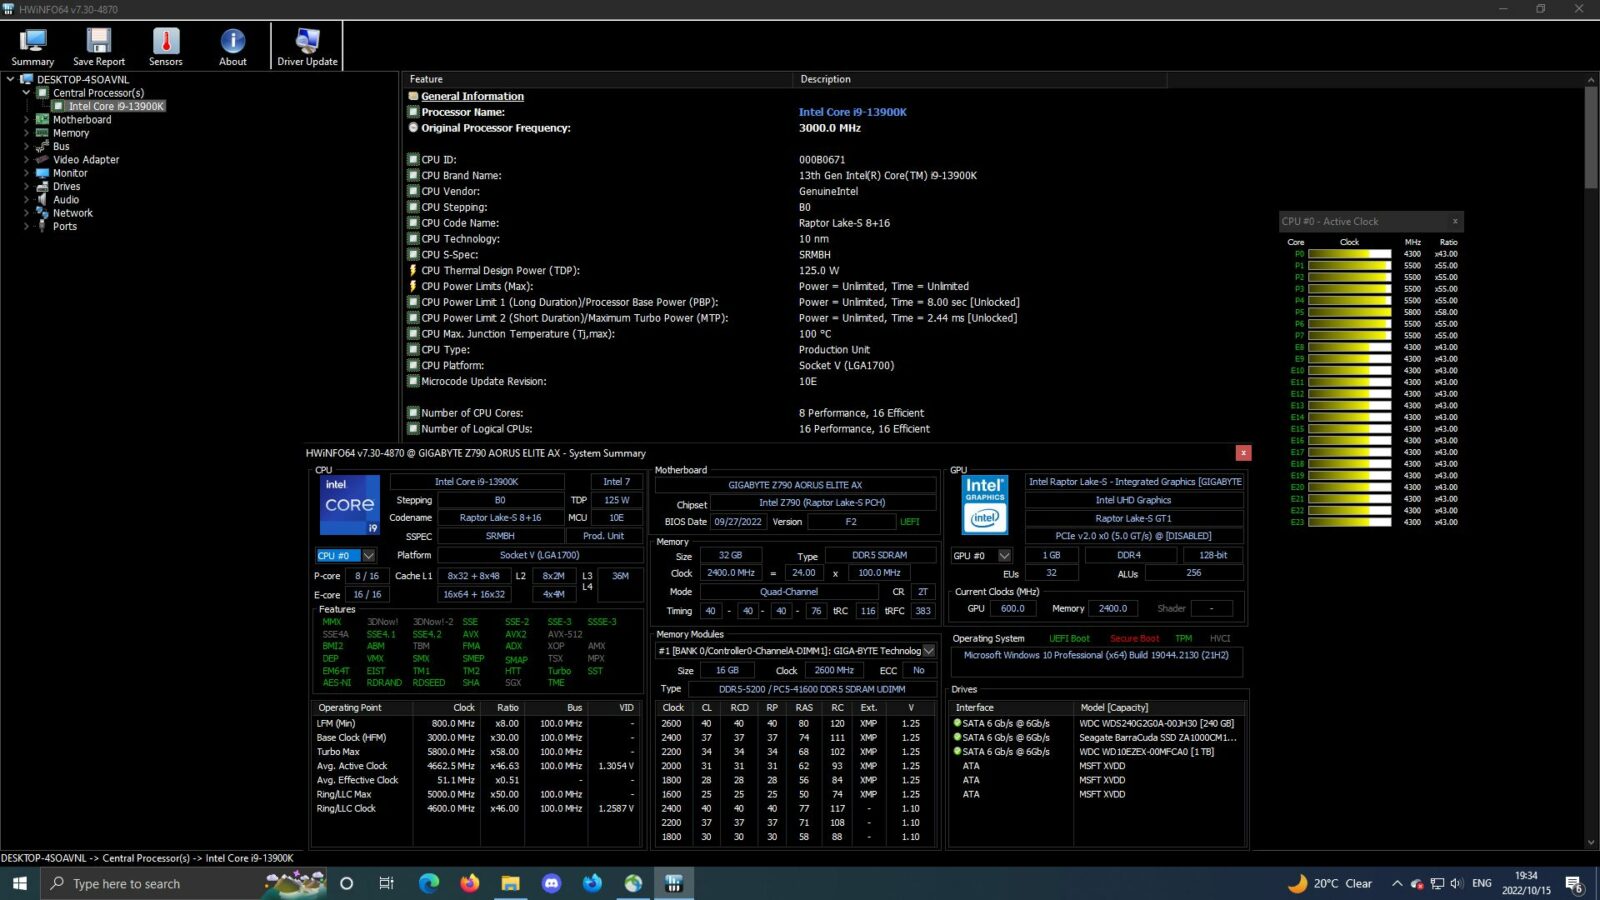Click the General Information heading
The width and height of the screenshot is (1600, 900).
pos(472,96)
